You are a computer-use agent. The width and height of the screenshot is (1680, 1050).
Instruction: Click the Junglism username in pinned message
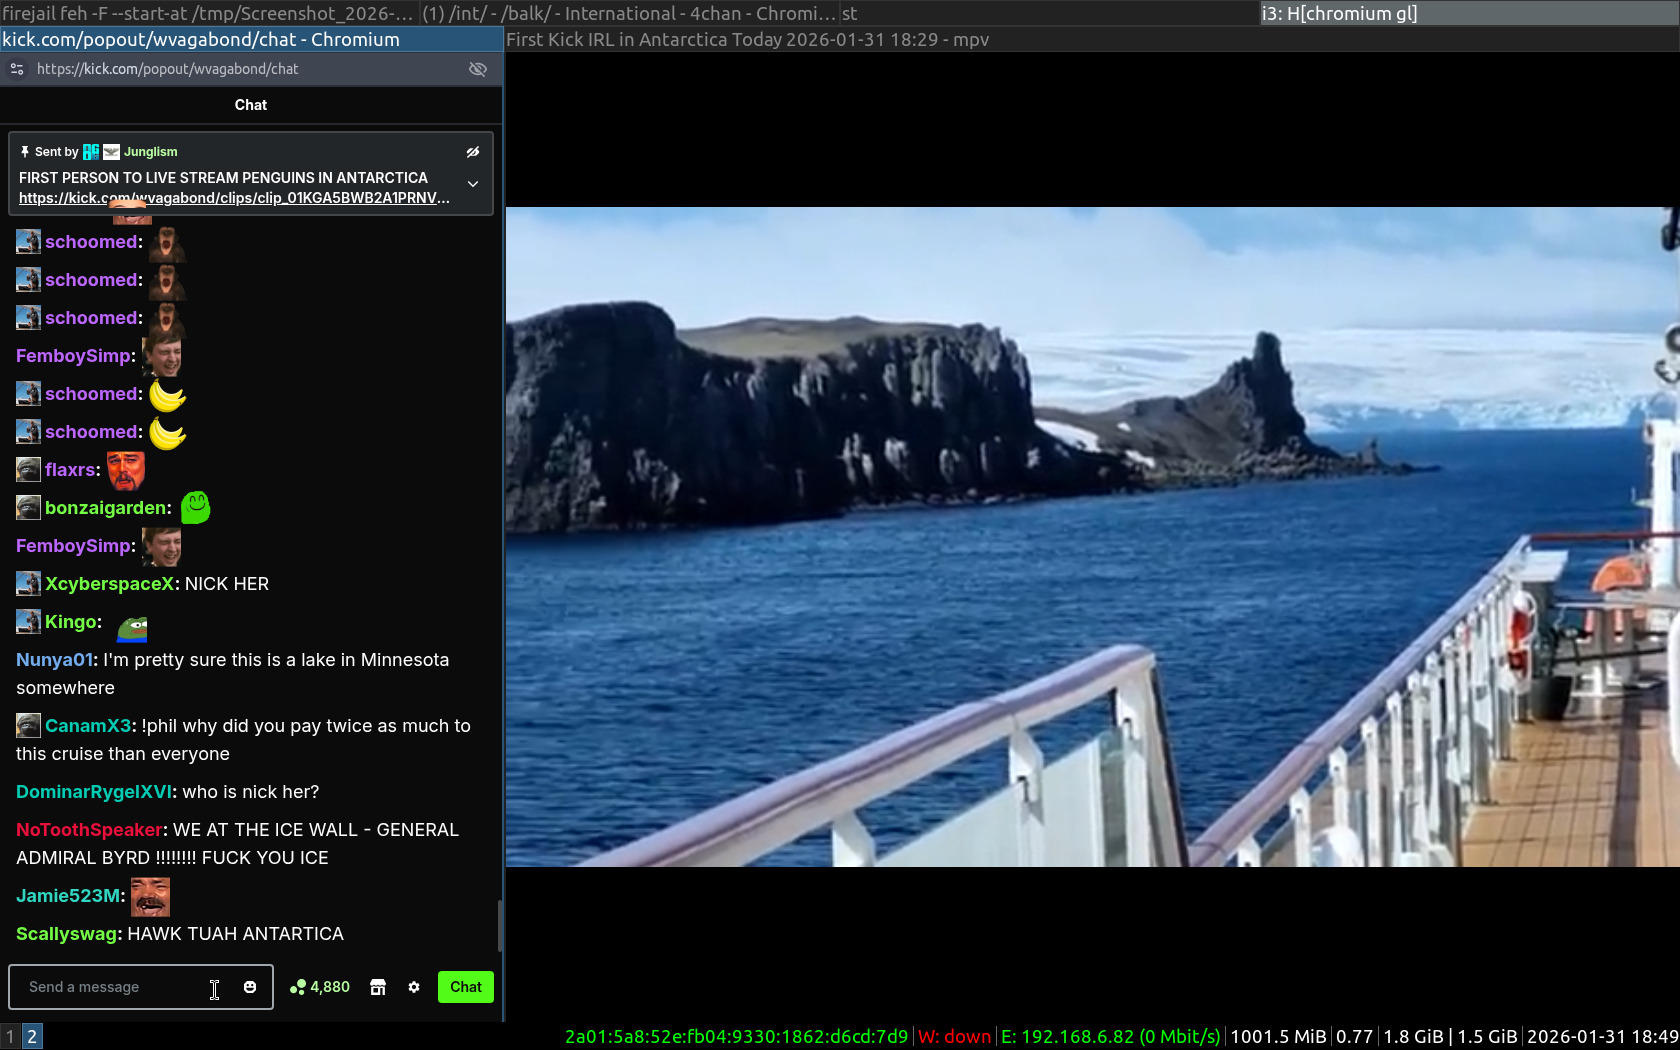tap(150, 152)
